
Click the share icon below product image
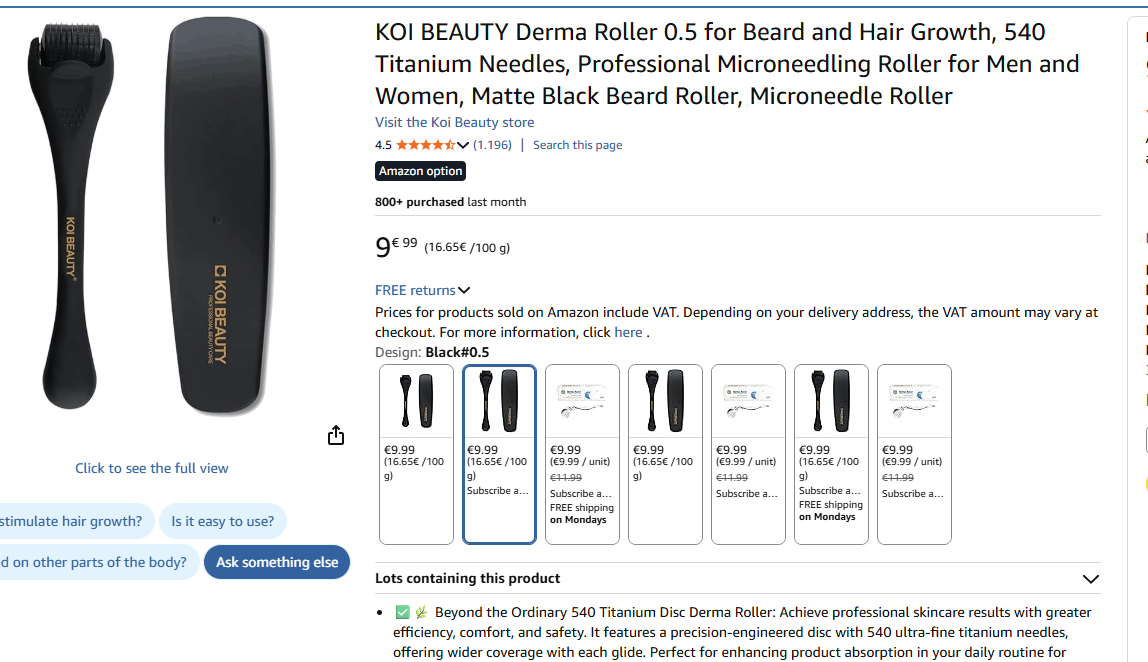[336, 435]
